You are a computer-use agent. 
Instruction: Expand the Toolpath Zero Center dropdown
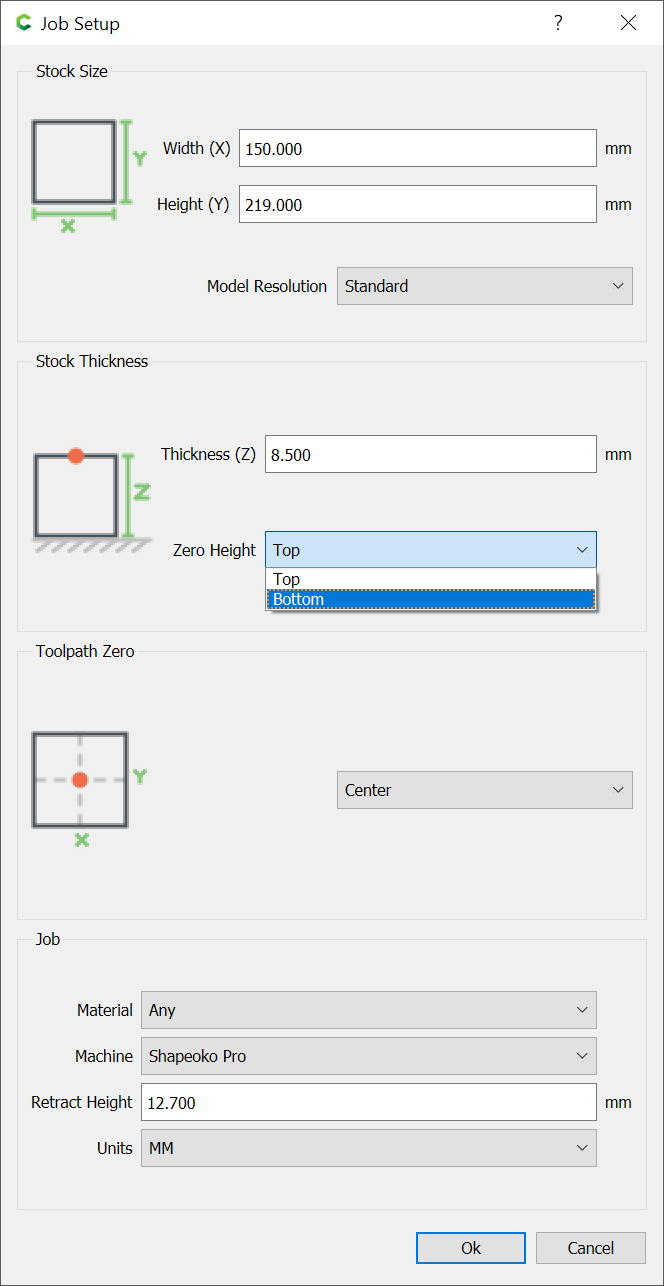click(x=485, y=790)
